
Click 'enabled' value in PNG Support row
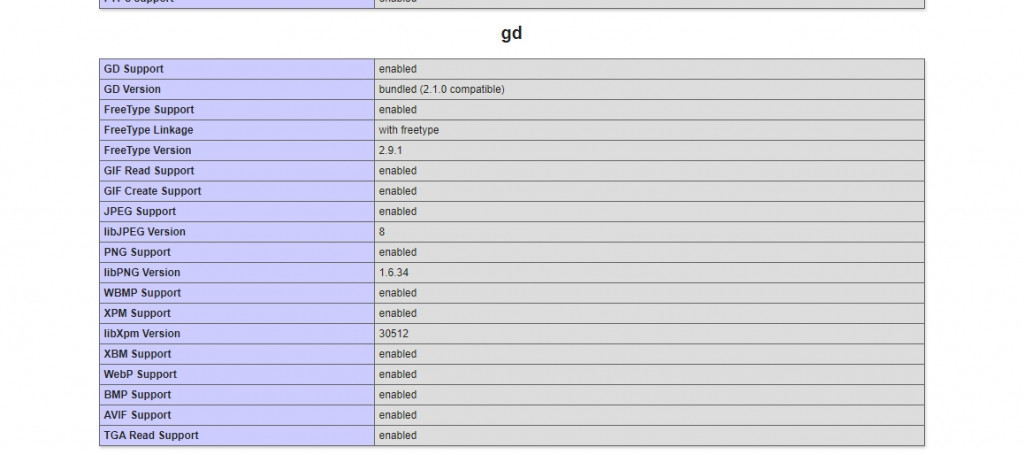[398, 252]
